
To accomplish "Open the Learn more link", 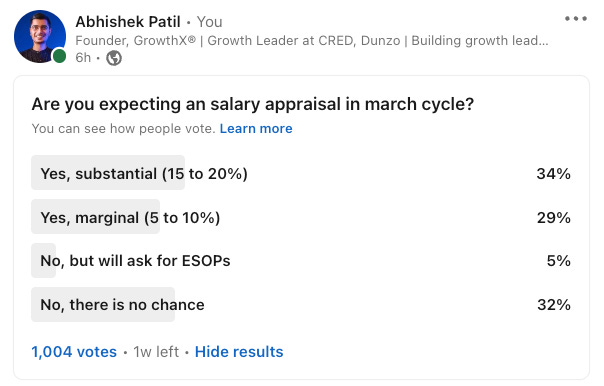I will click(256, 128).
